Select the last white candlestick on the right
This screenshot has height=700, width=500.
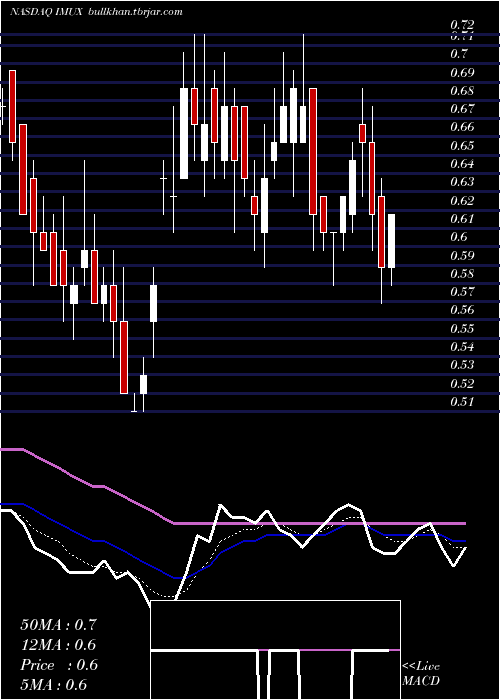(392, 241)
